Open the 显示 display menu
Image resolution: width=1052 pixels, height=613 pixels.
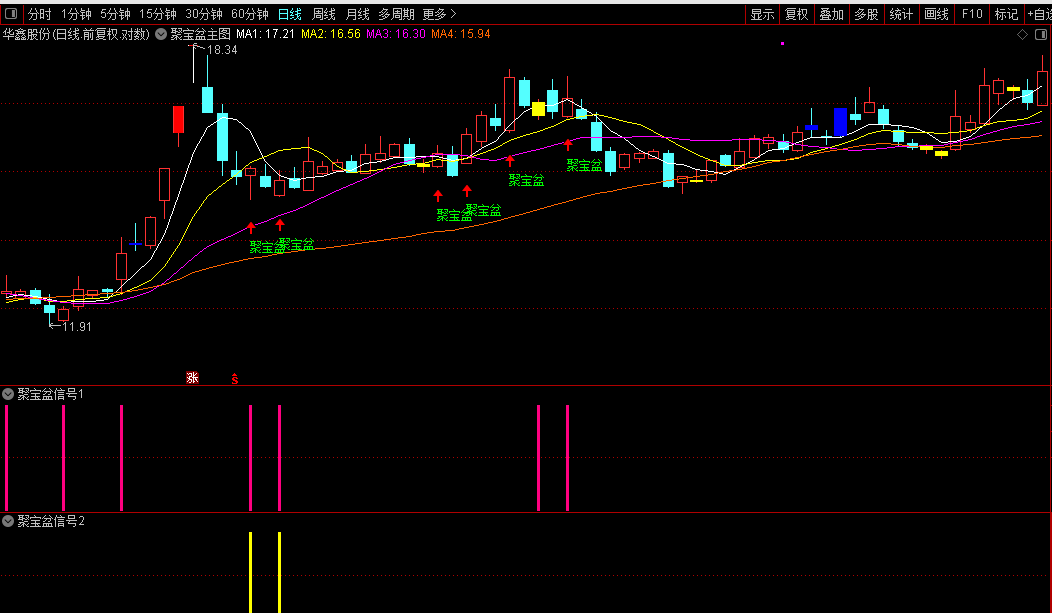pos(763,14)
